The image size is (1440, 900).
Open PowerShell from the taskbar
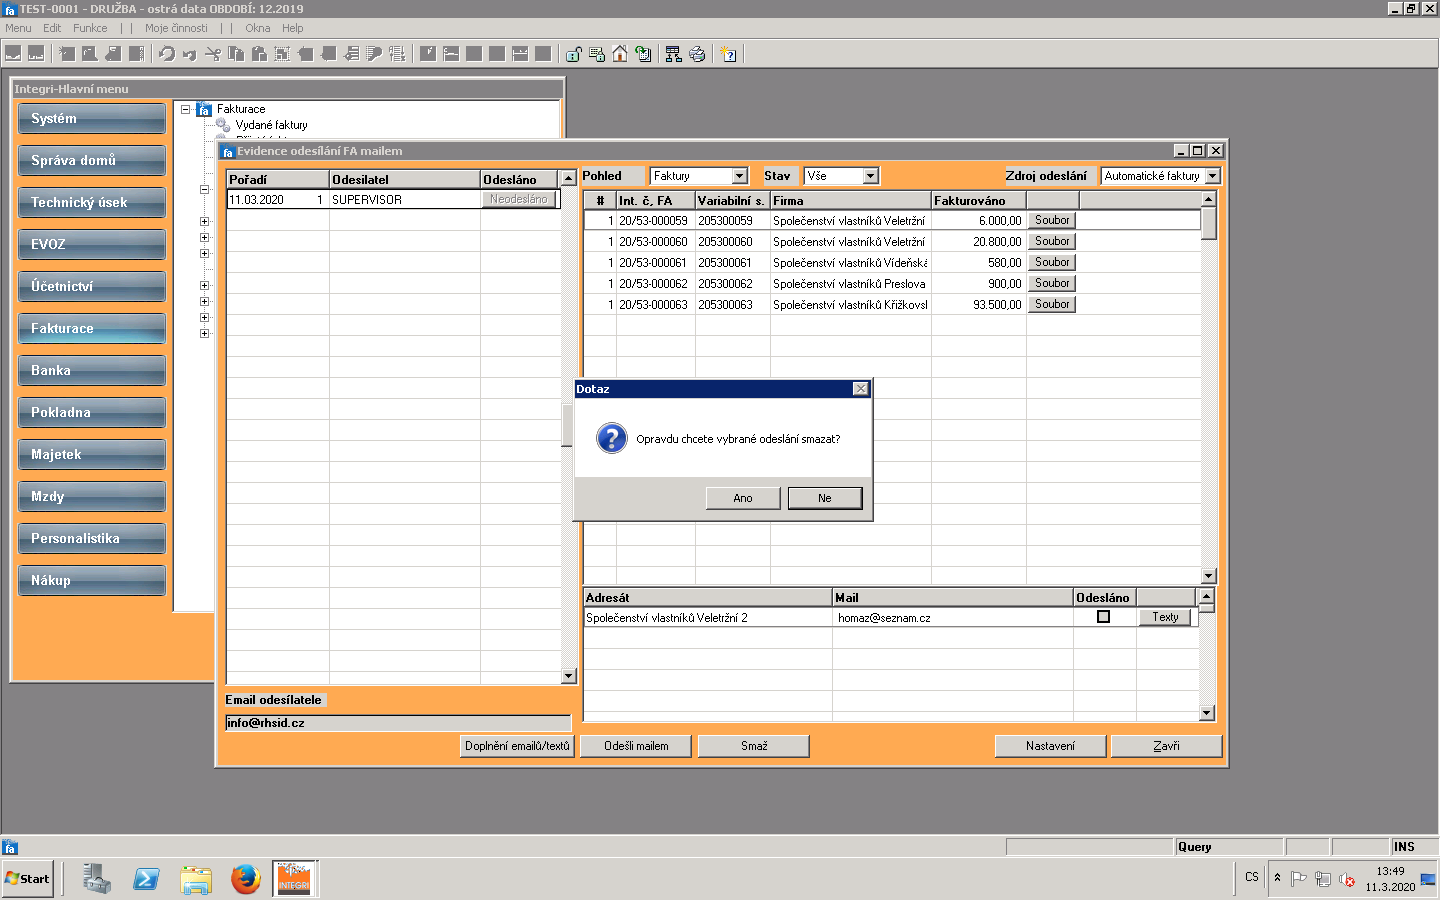[x=146, y=879]
